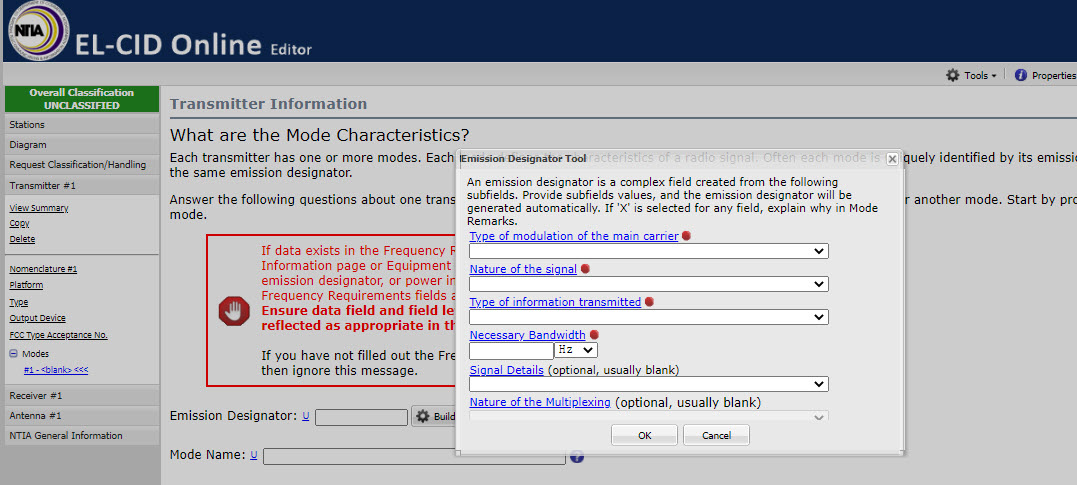
Task: Click View Summary link
Action: (x=39, y=208)
